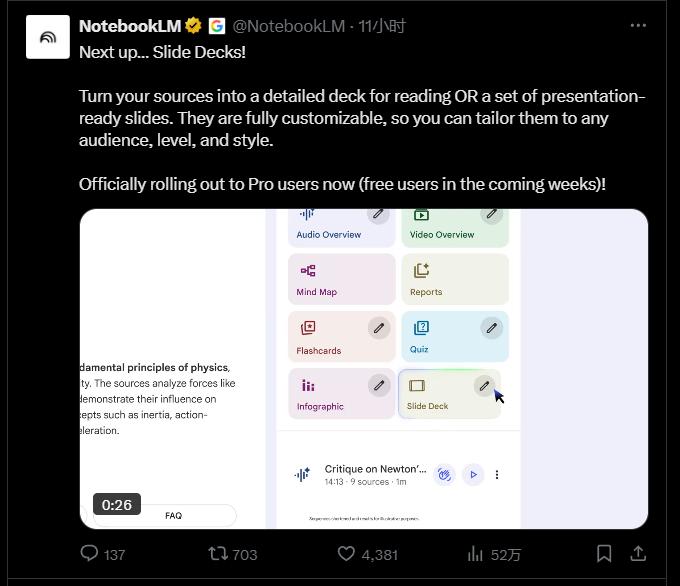Click the Google affiliation badge
This screenshot has width=680, height=586.
point(216,25)
